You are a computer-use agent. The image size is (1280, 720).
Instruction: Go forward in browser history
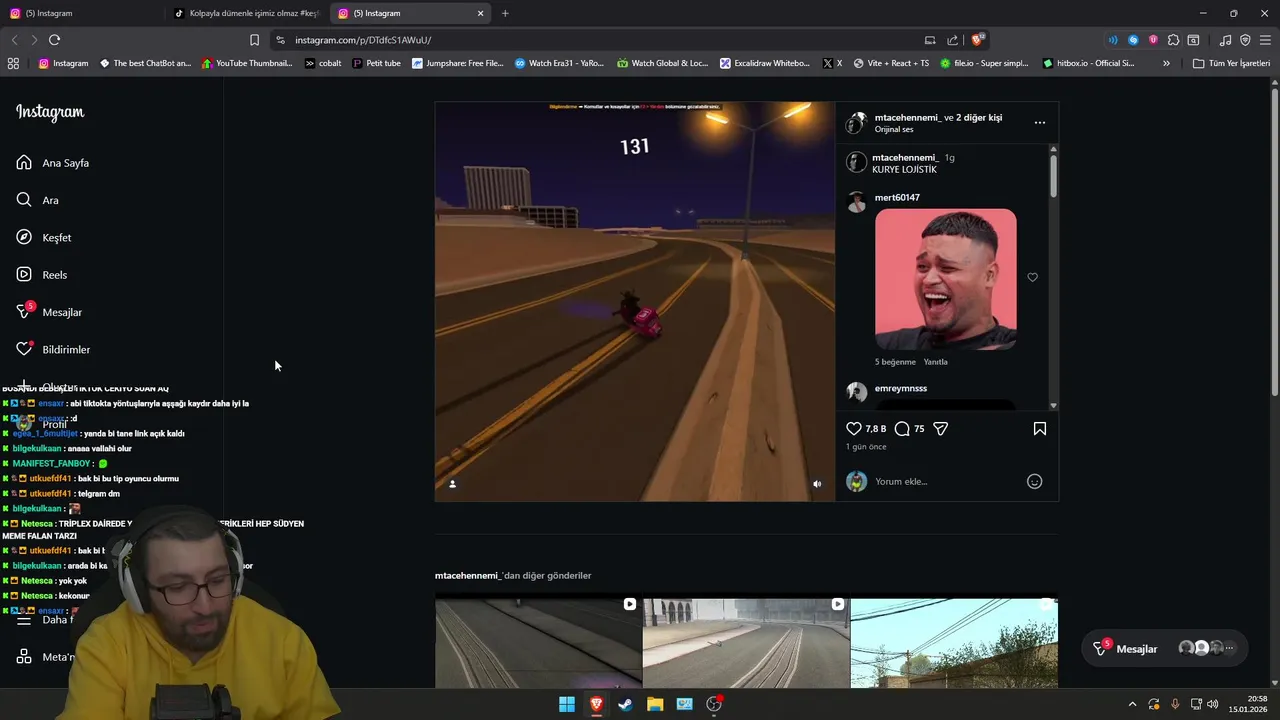click(34, 40)
